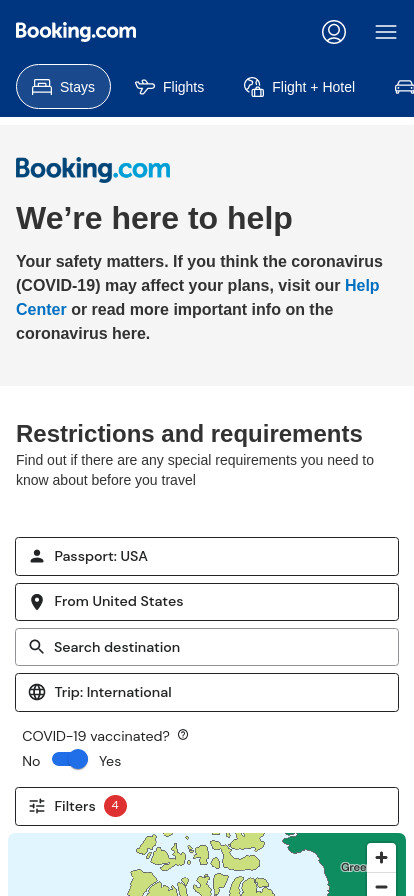Zoom out on the map

pyautogui.click(x=381, y=885)
